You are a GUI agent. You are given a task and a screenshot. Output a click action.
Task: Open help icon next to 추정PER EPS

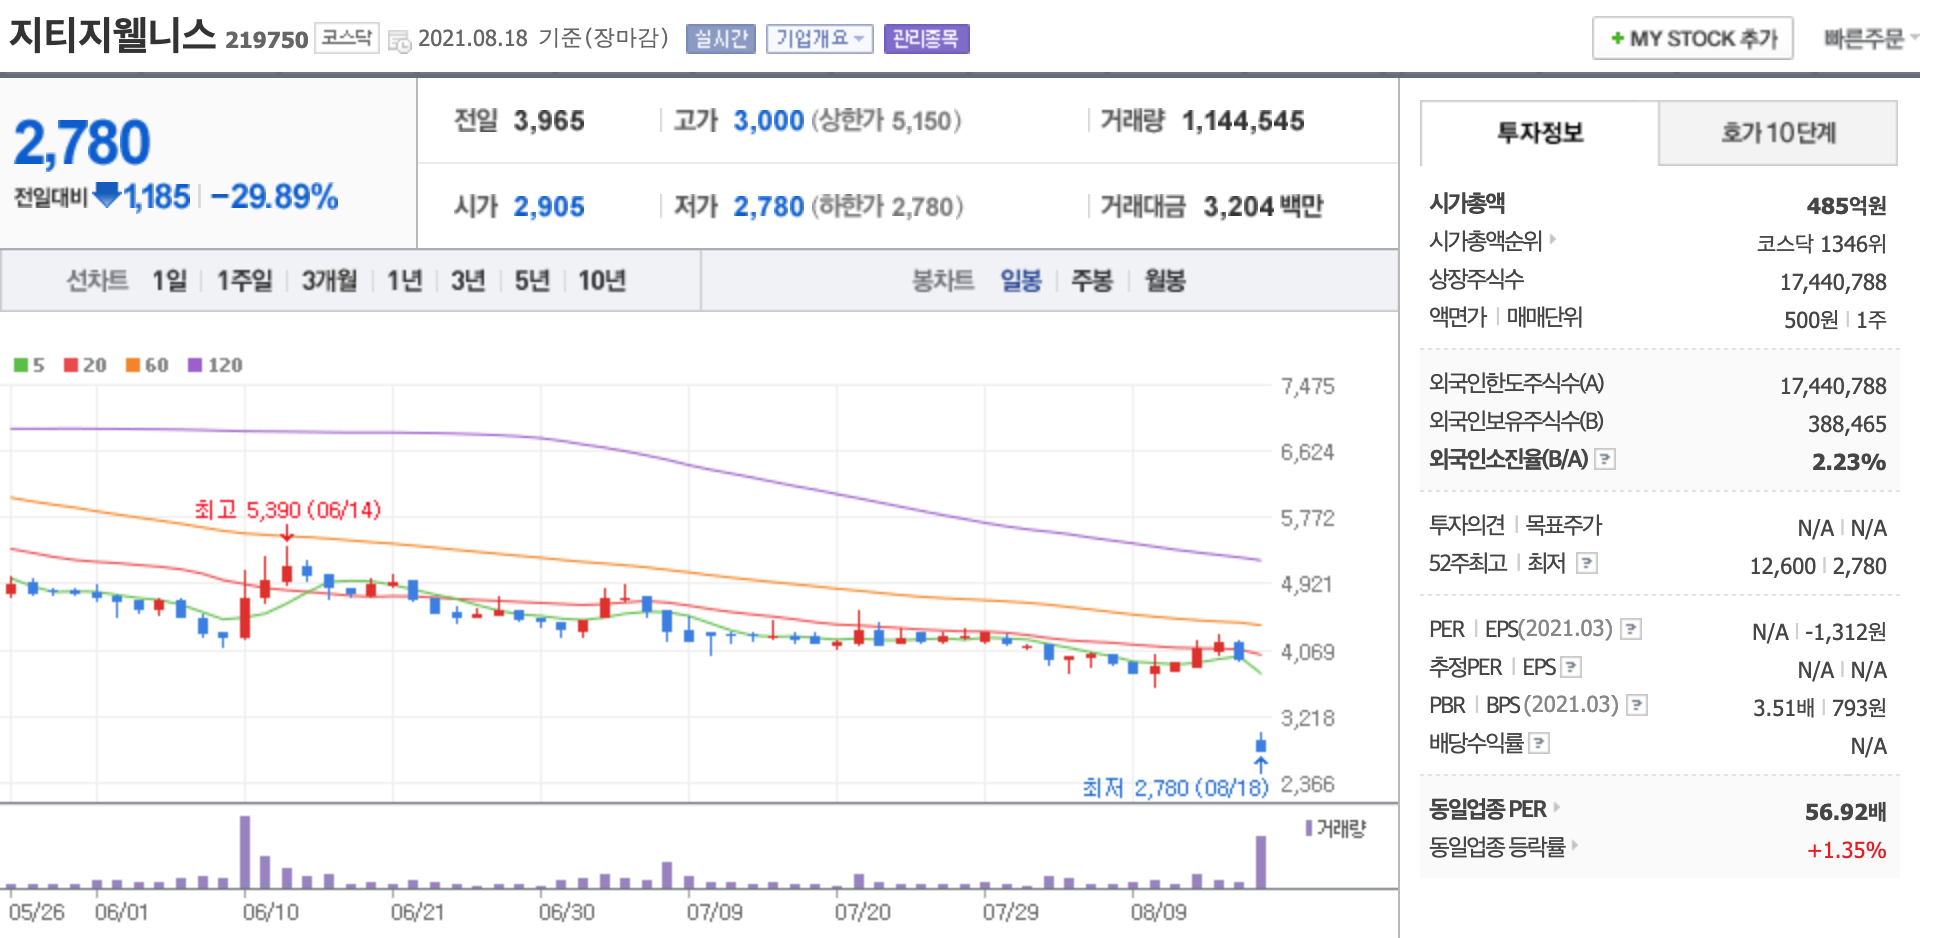[x=1571, y=667]
